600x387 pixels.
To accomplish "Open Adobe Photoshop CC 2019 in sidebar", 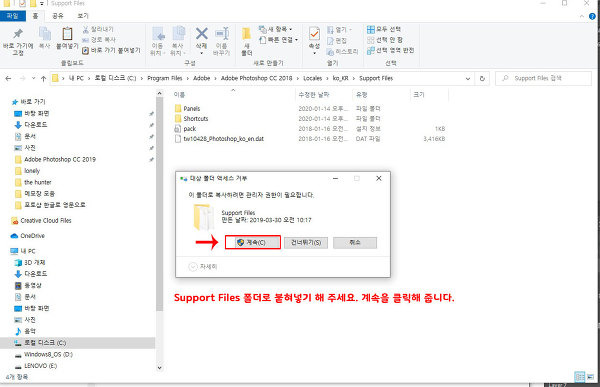I will [x=55, y=159].
